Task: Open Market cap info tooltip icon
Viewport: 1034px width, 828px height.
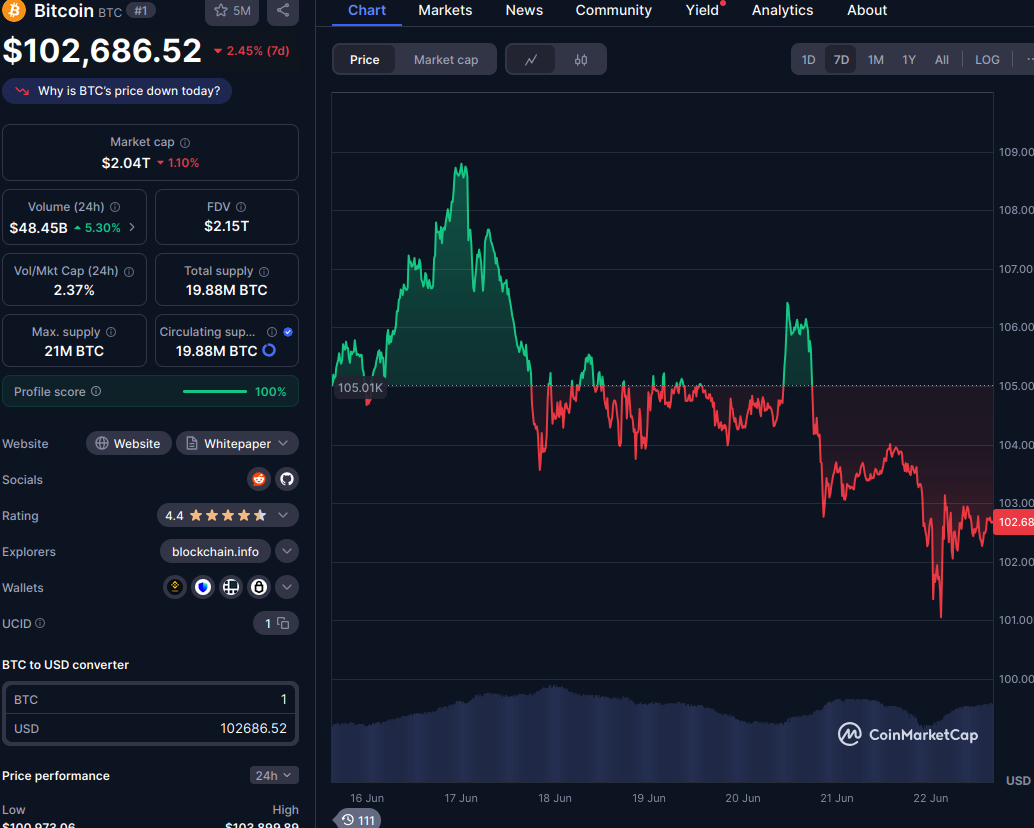Action: [x=185, y=142]
